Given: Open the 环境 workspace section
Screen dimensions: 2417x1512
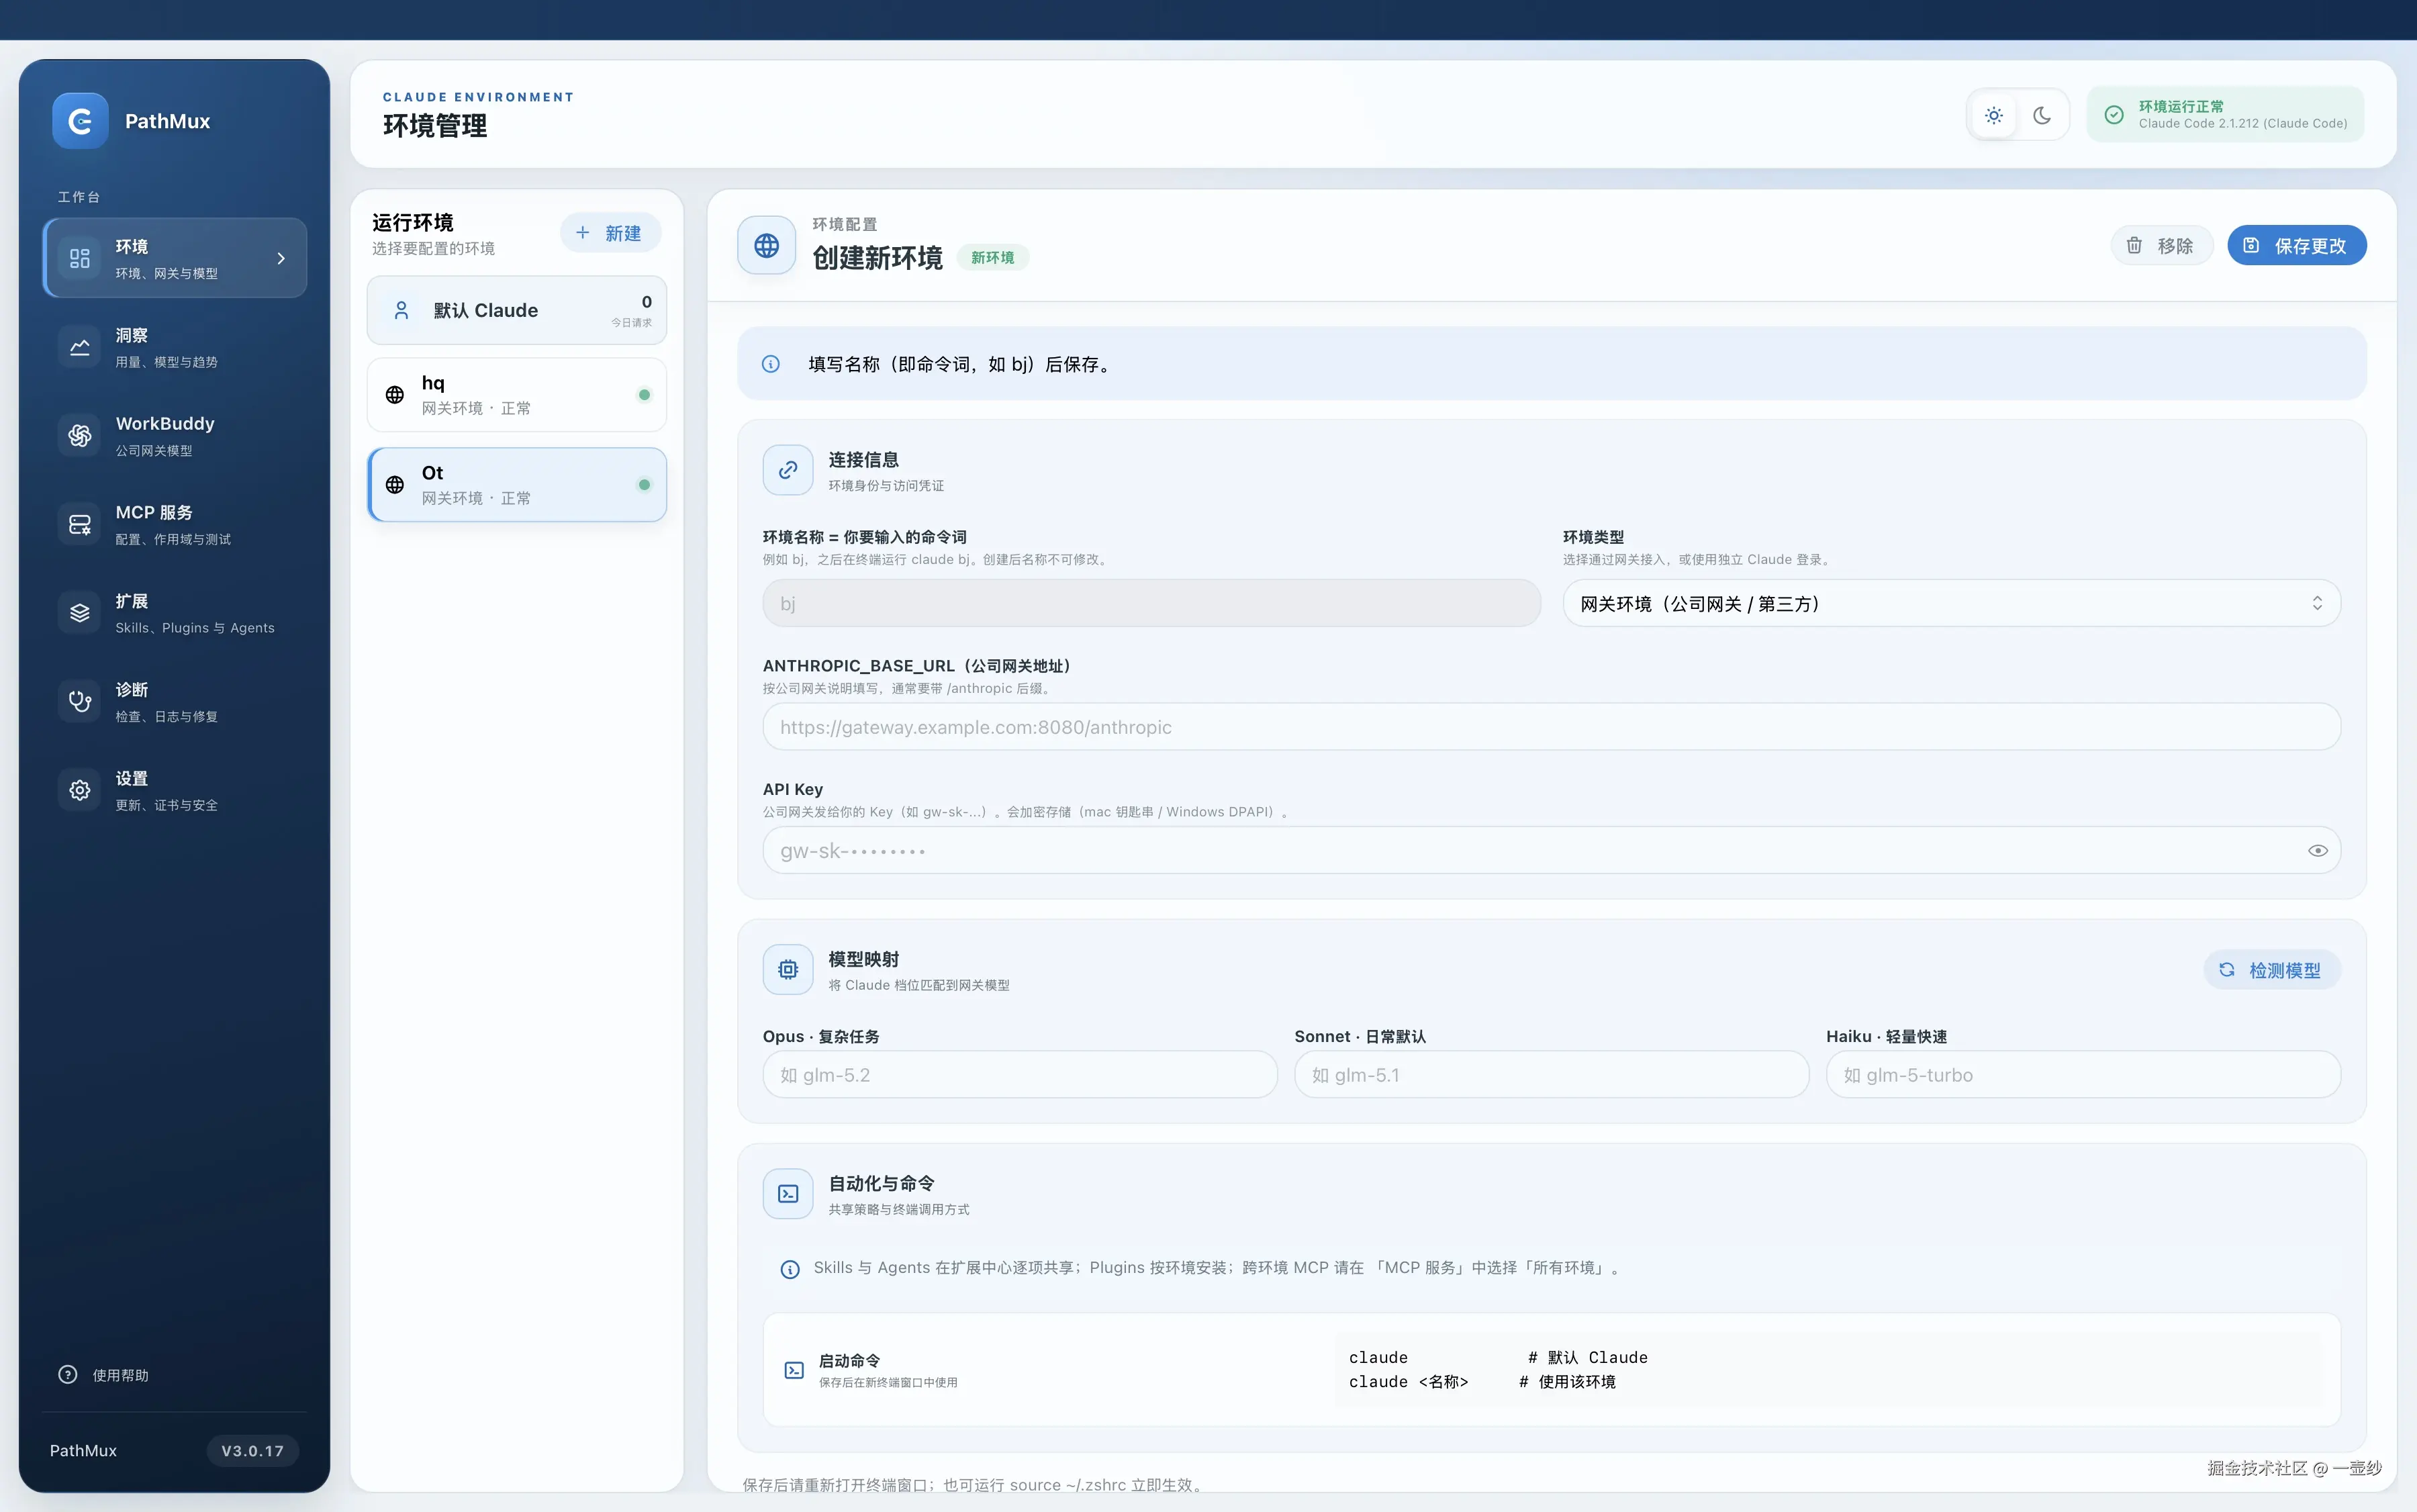Looking at the screenshot, I should [x=175, y=258].
